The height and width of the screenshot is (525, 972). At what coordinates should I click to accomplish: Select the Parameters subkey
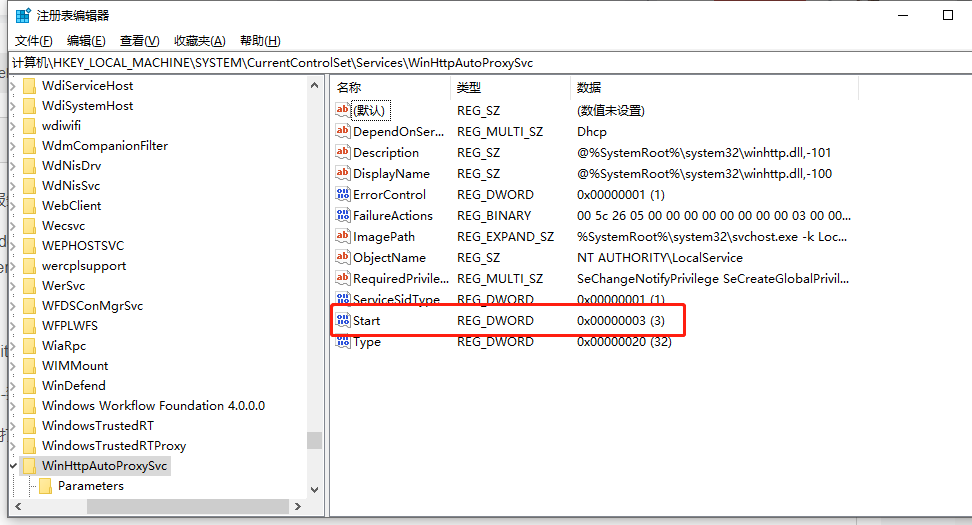pyautogui.click(x=91, y=486)
